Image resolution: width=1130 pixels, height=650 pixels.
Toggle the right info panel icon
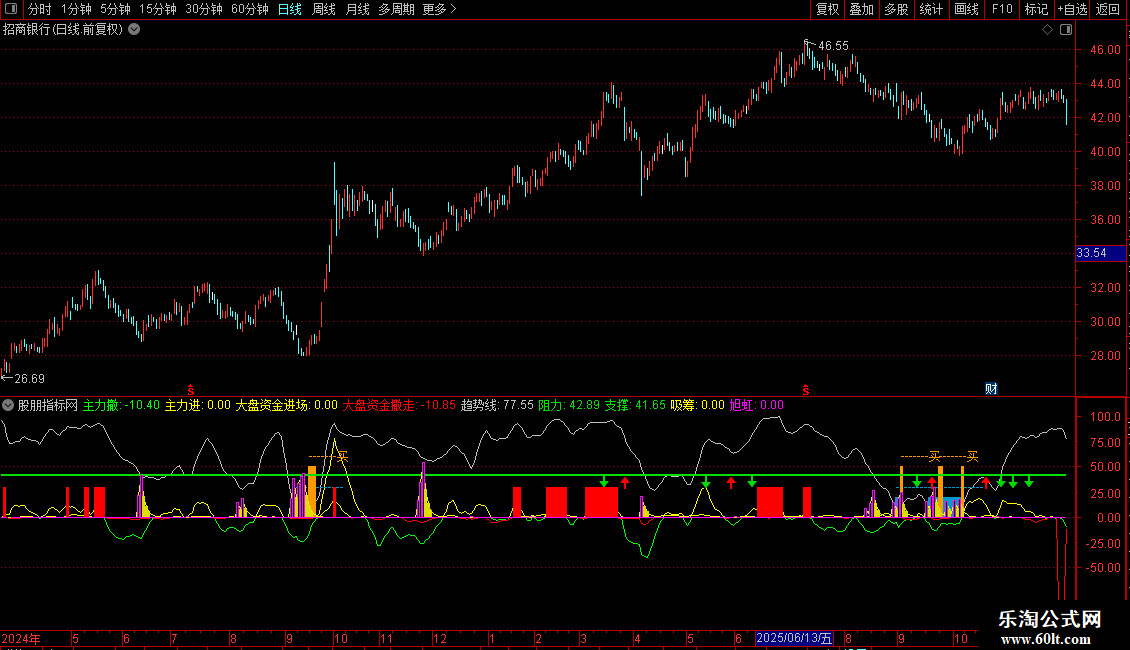coord(1066,30)
